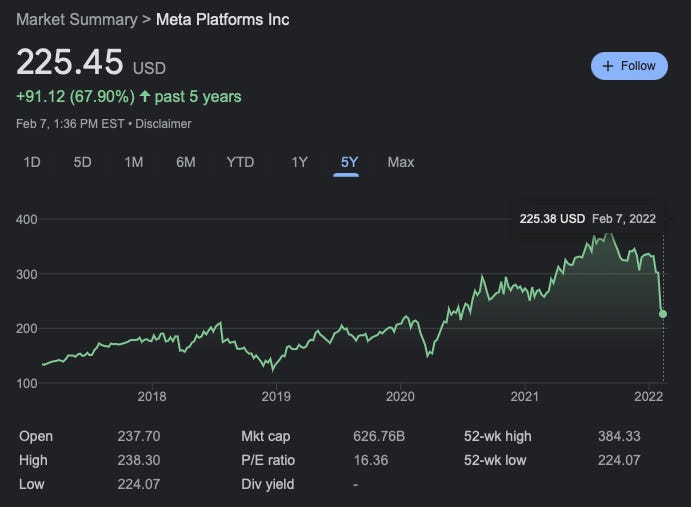The width and height of the screenshot is (691, 507).
Task: Click the High value 238.30
Action: 138,460
